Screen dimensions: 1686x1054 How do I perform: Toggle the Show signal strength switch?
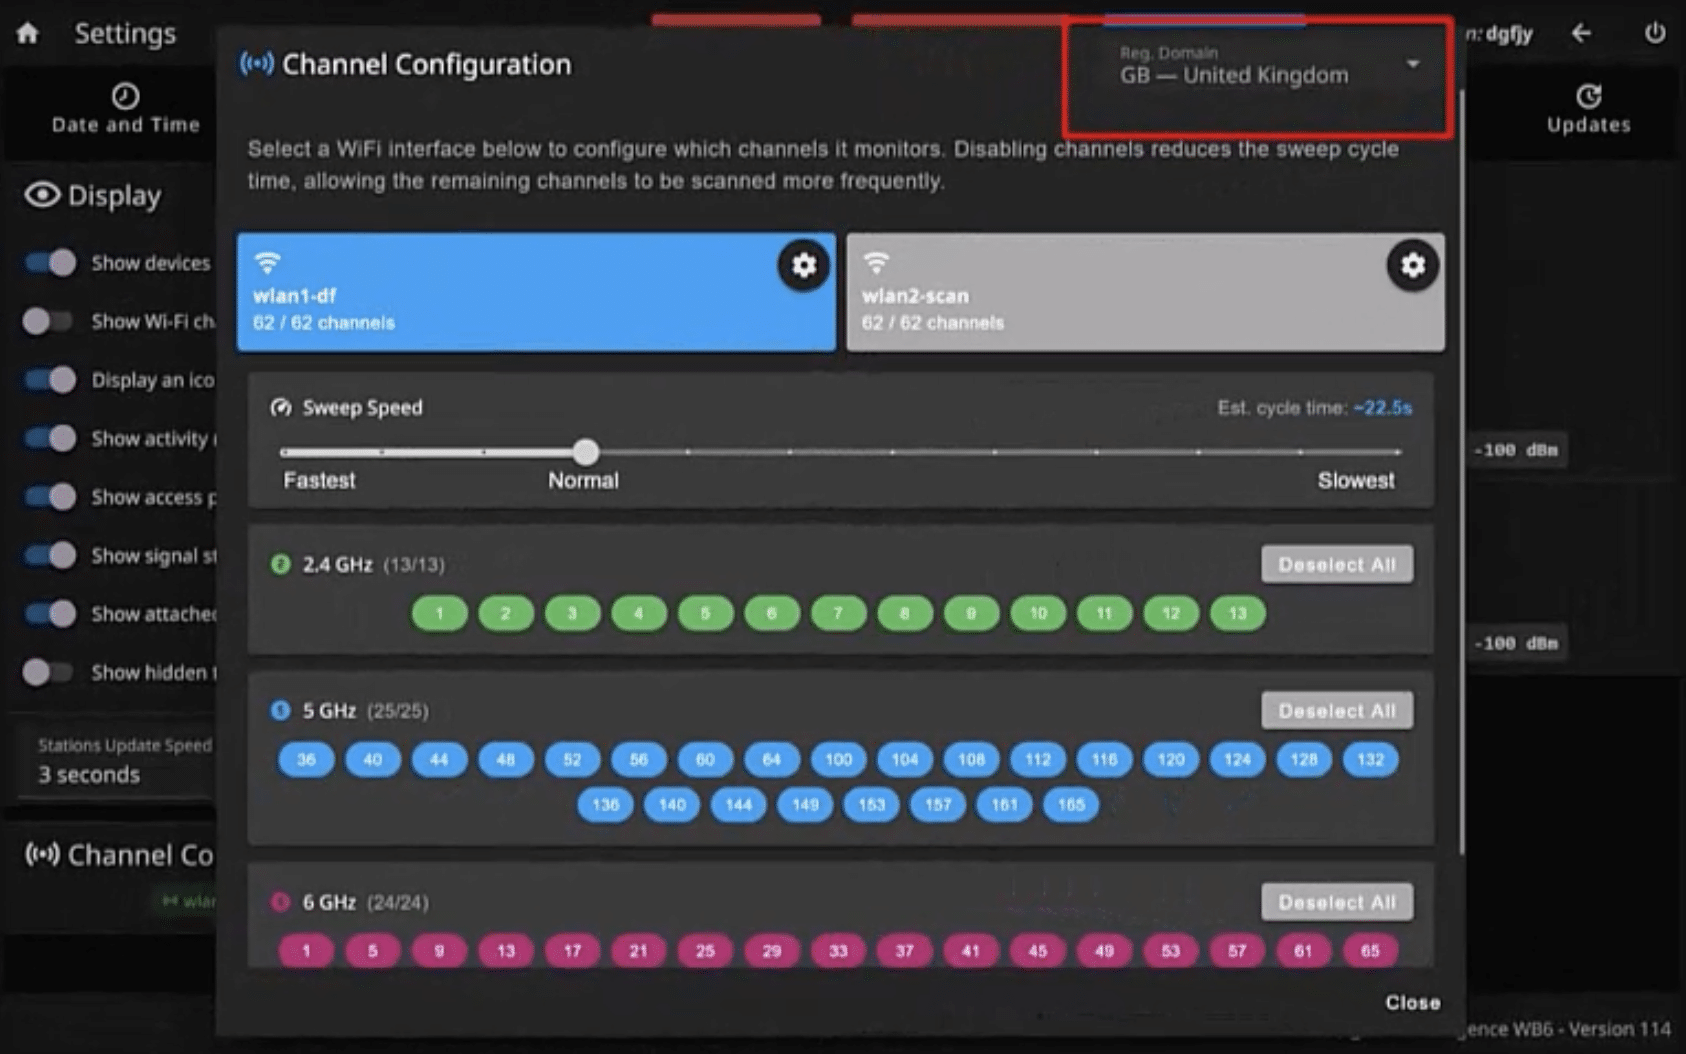coord(50,555)
